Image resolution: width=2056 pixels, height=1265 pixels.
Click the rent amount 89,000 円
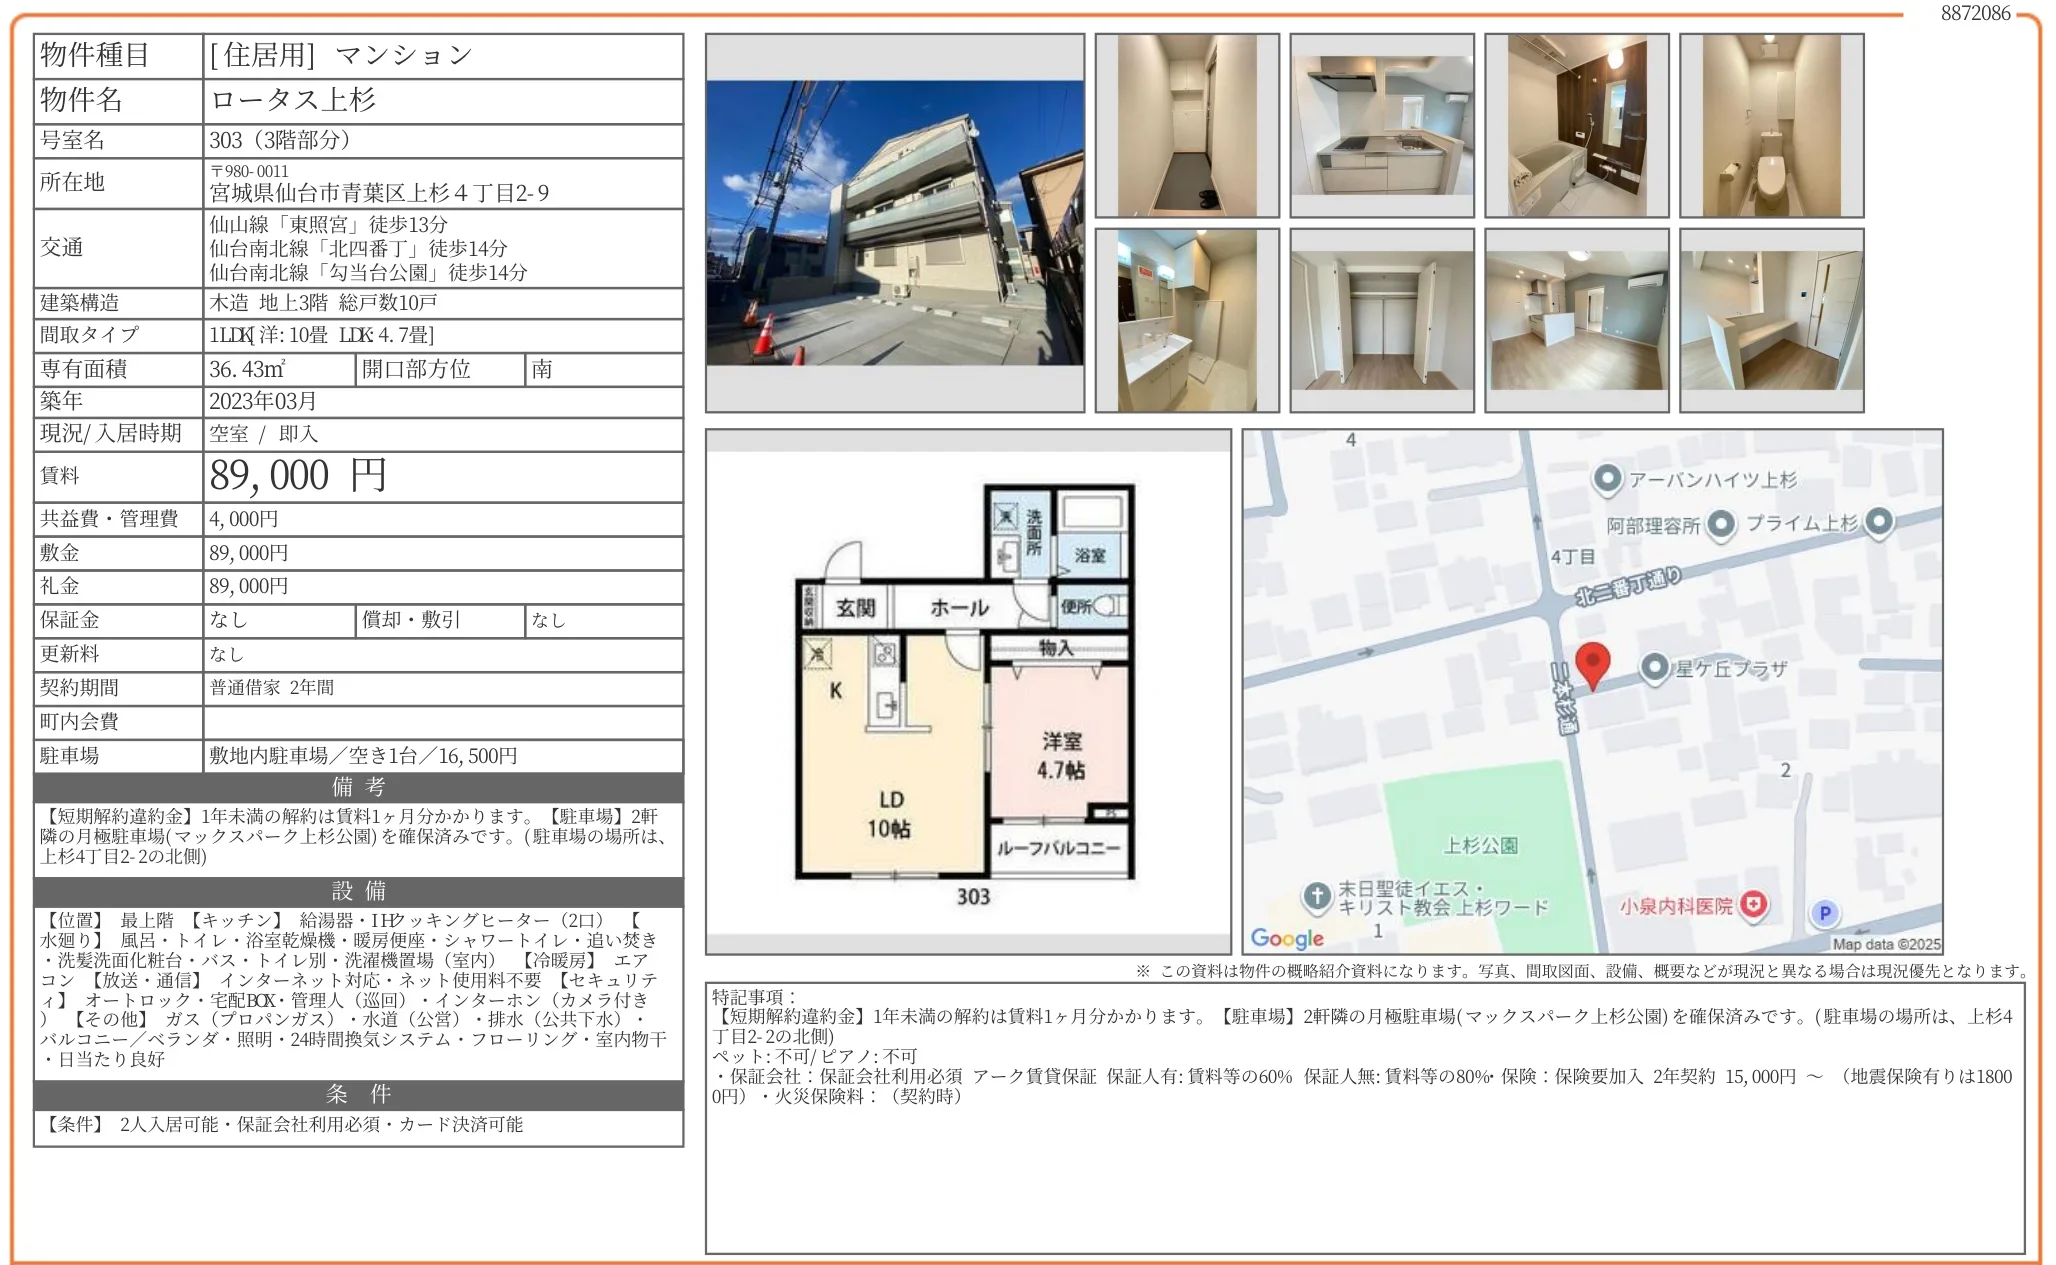[297, 476]
